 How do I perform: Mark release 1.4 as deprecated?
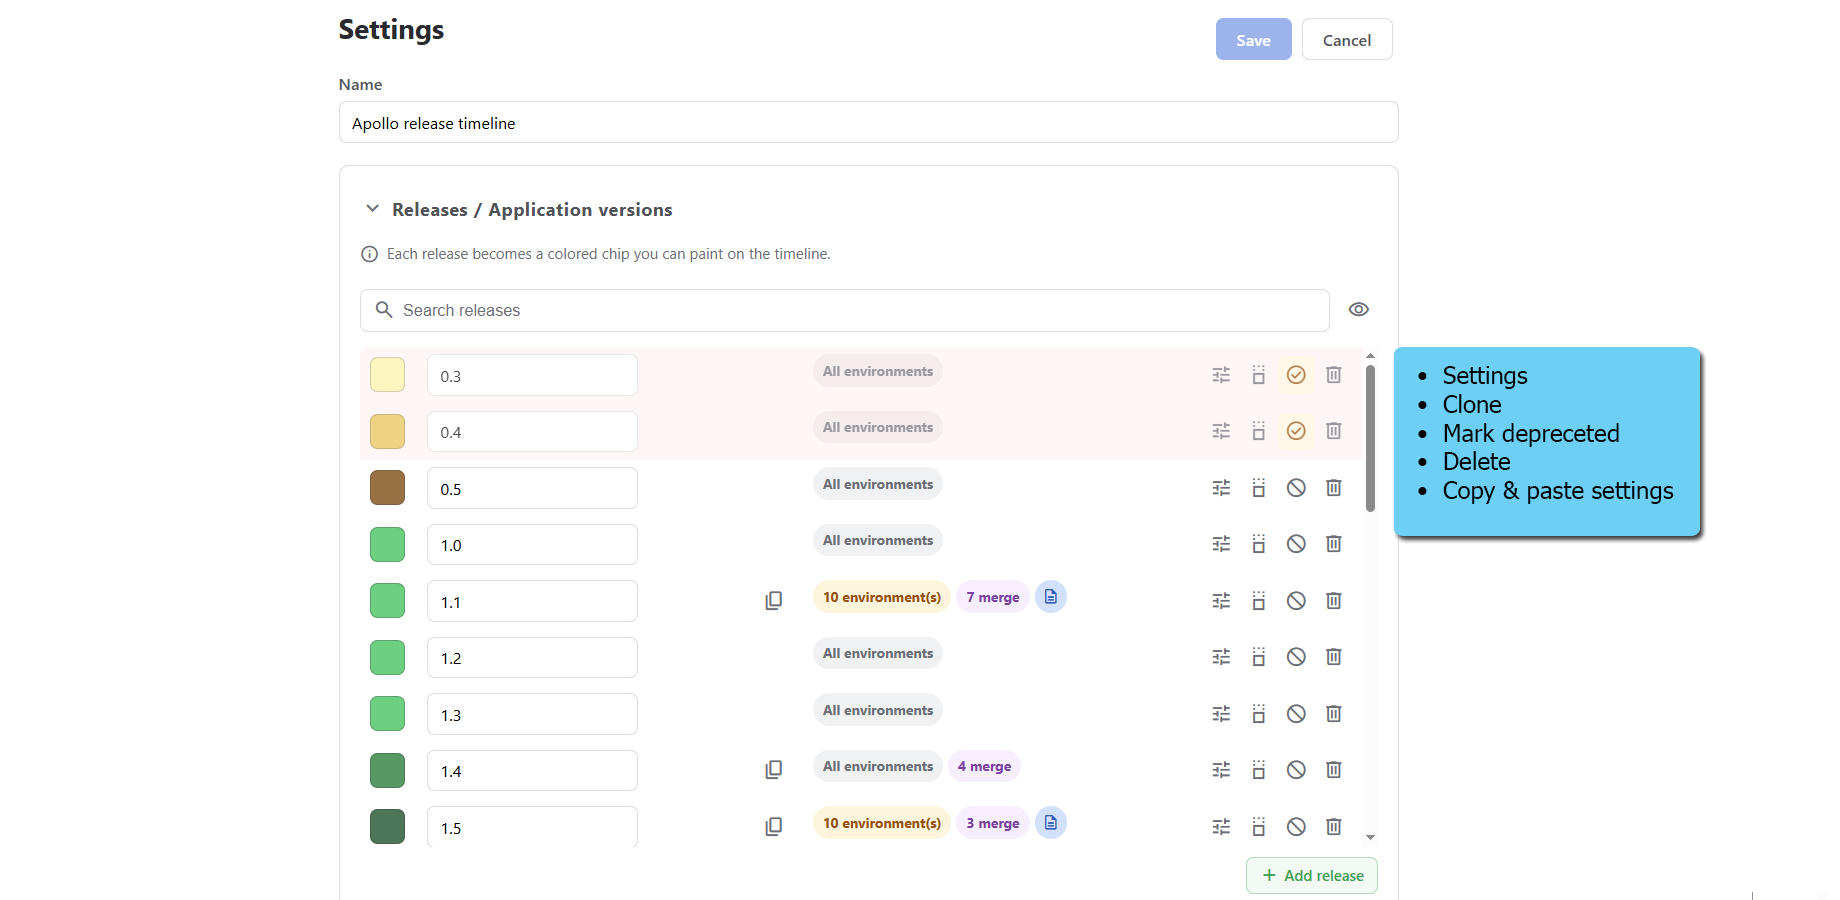(x=1296, y=770)
